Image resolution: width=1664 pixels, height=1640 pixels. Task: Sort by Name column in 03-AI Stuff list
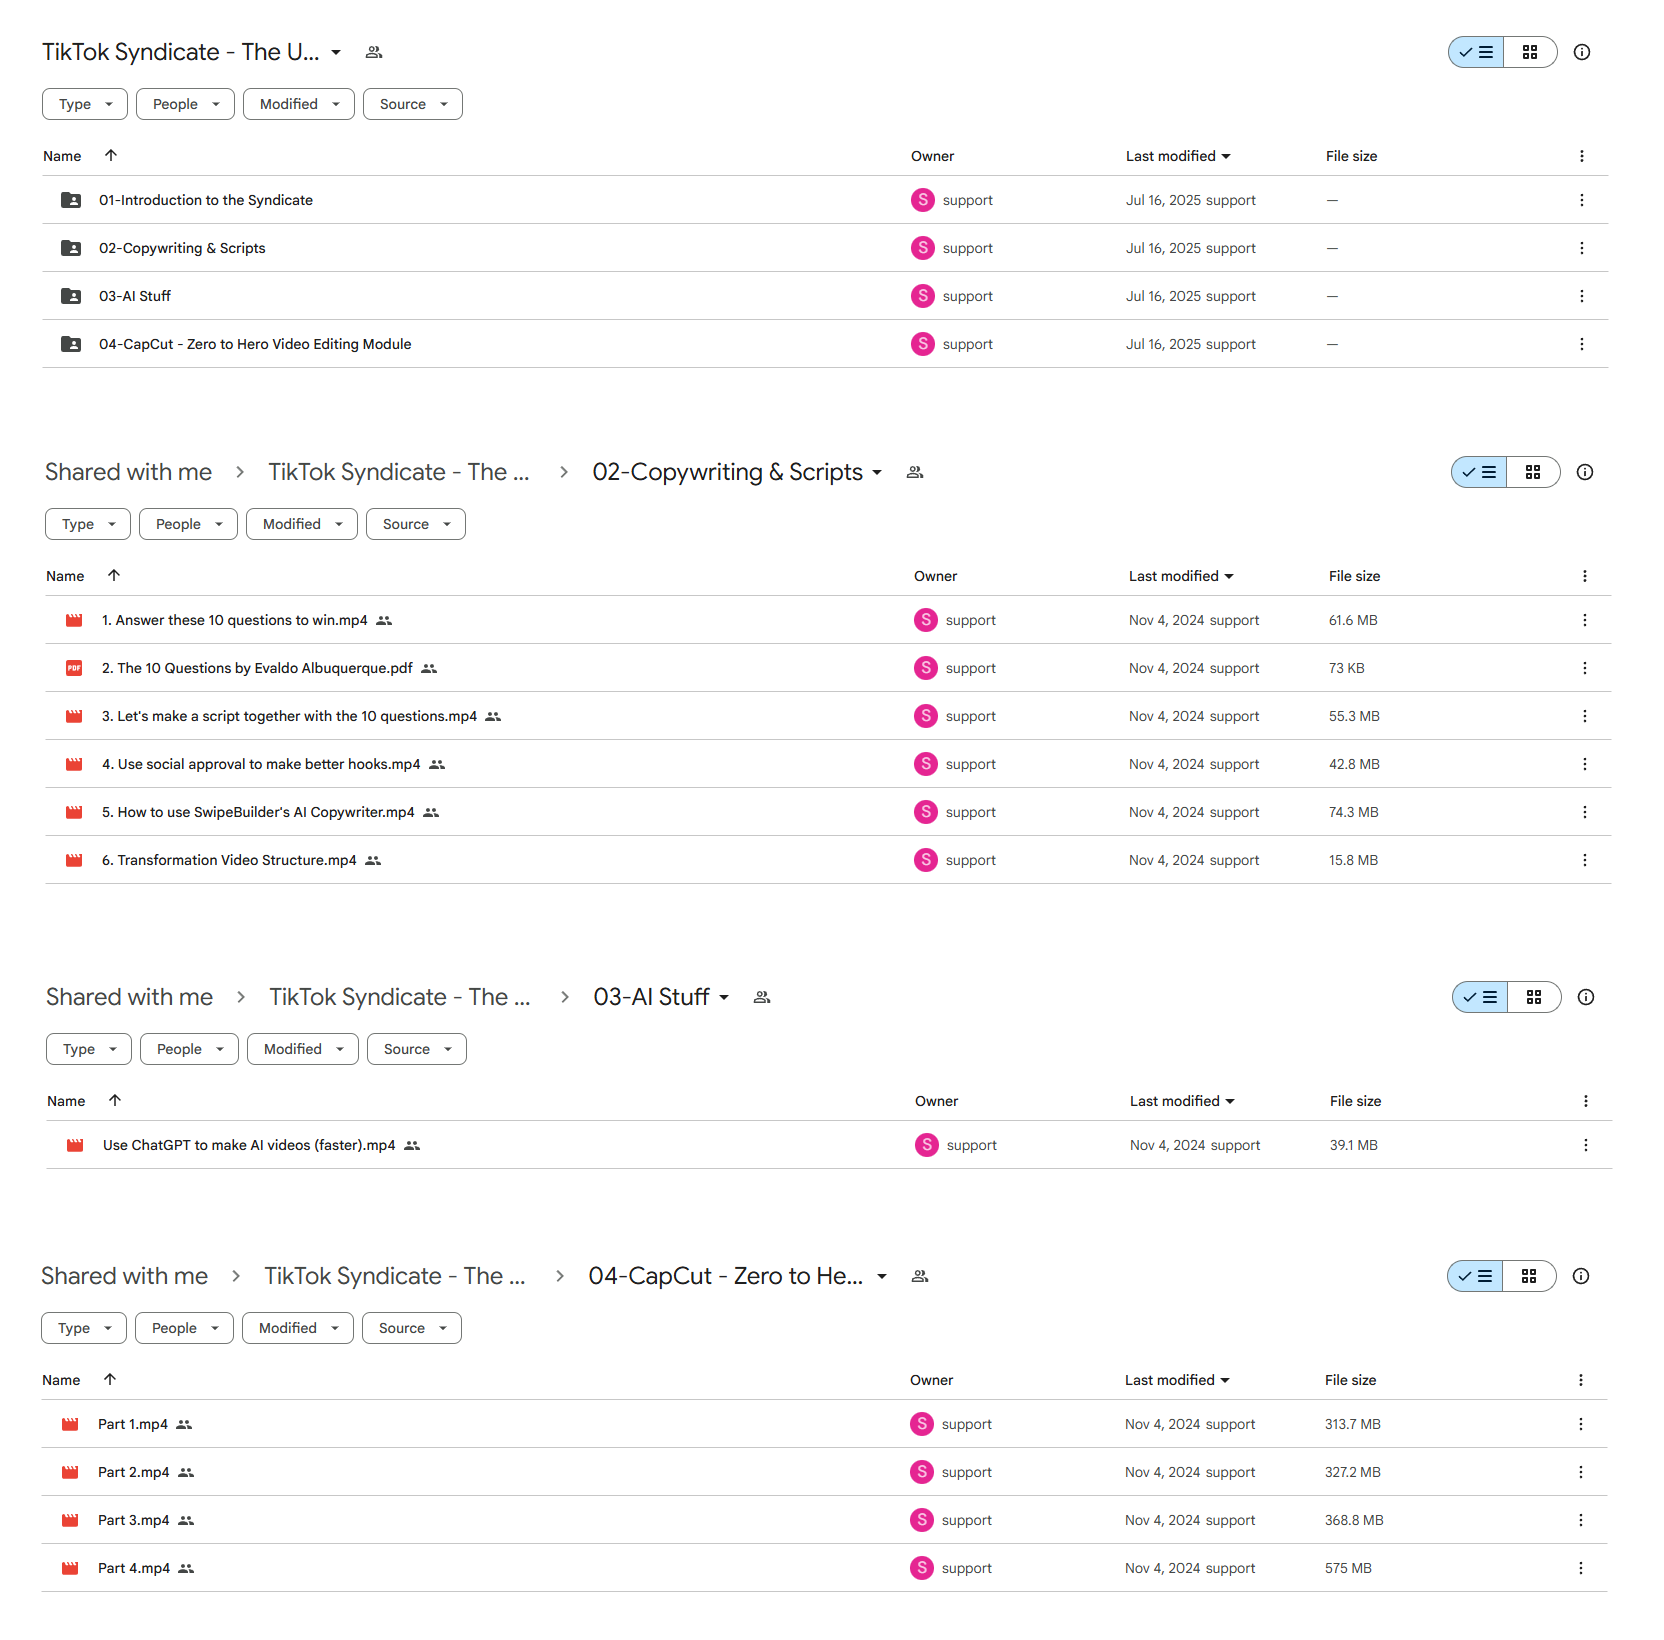pyautogui.click(x=66, y=1101)
